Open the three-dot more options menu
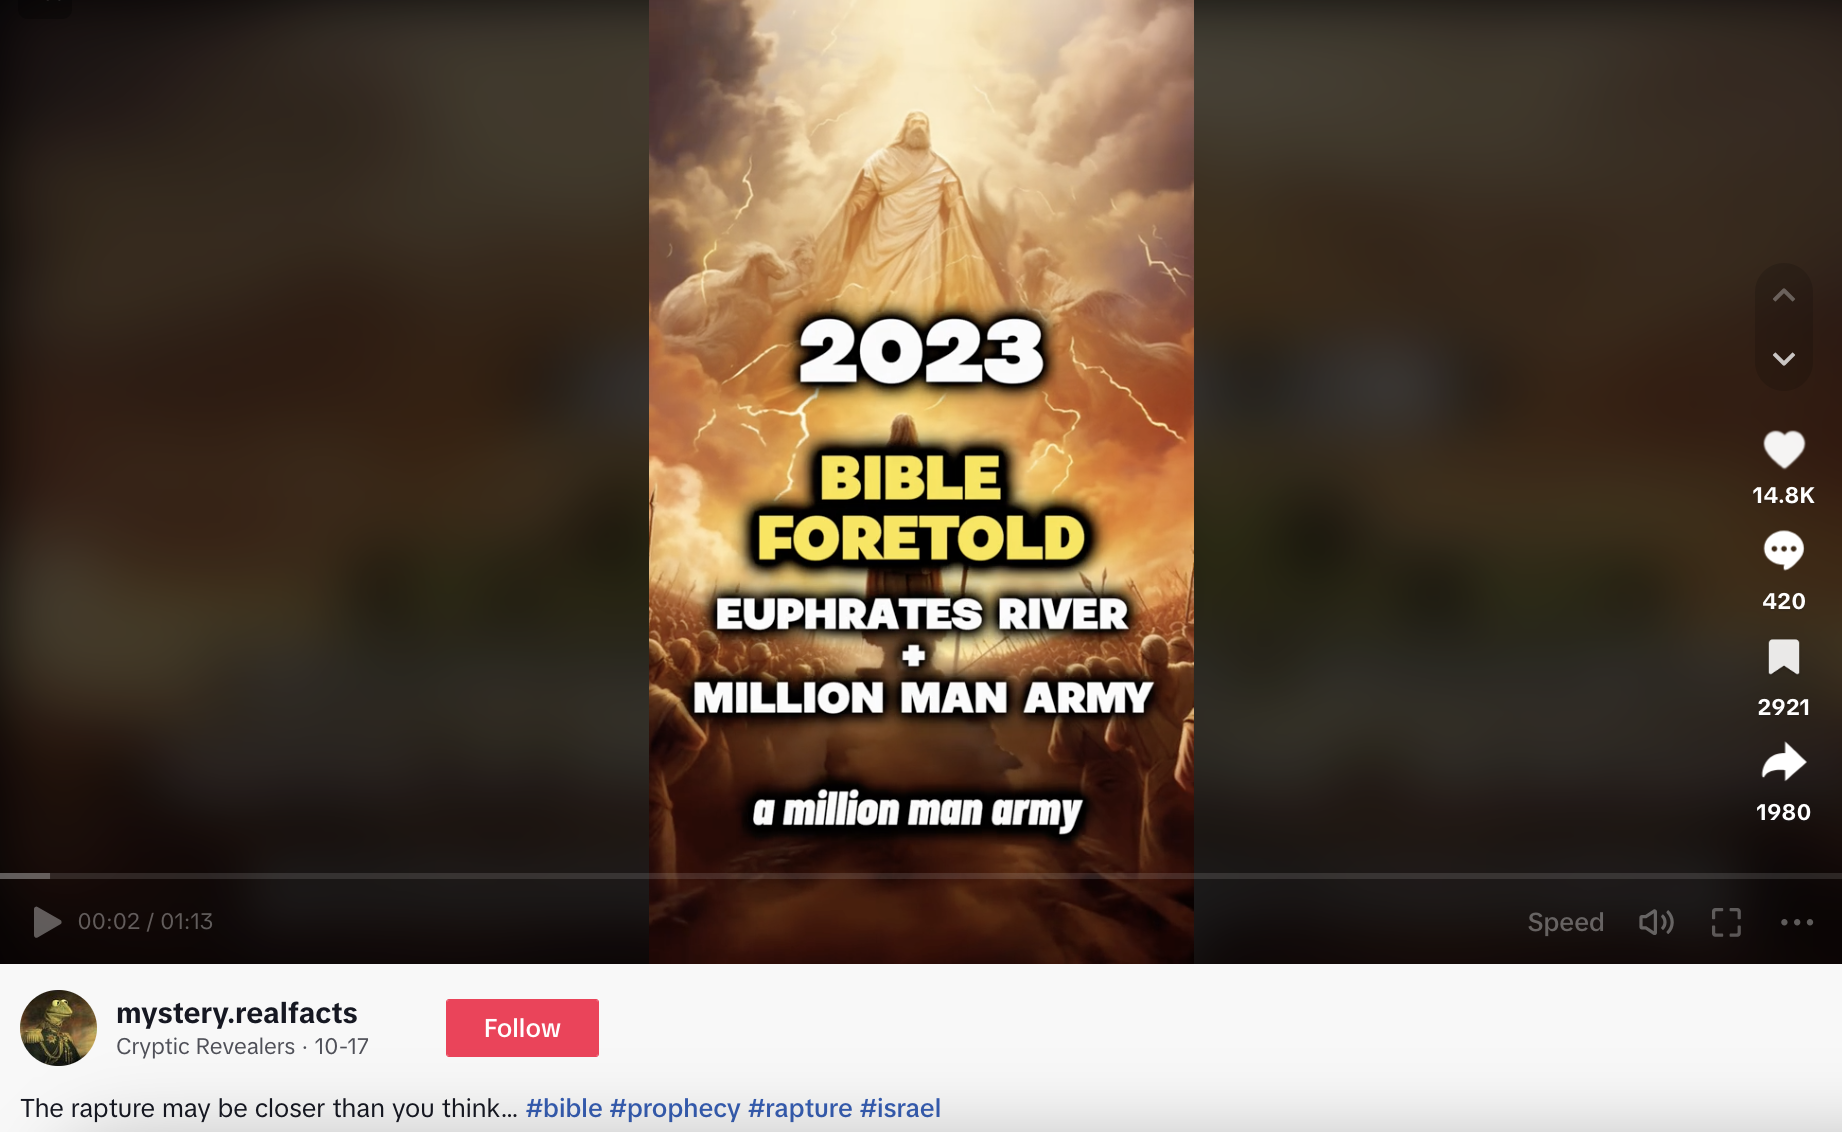The width and height of the screenshot is (1842, 1132). (x=1796, y=922)
